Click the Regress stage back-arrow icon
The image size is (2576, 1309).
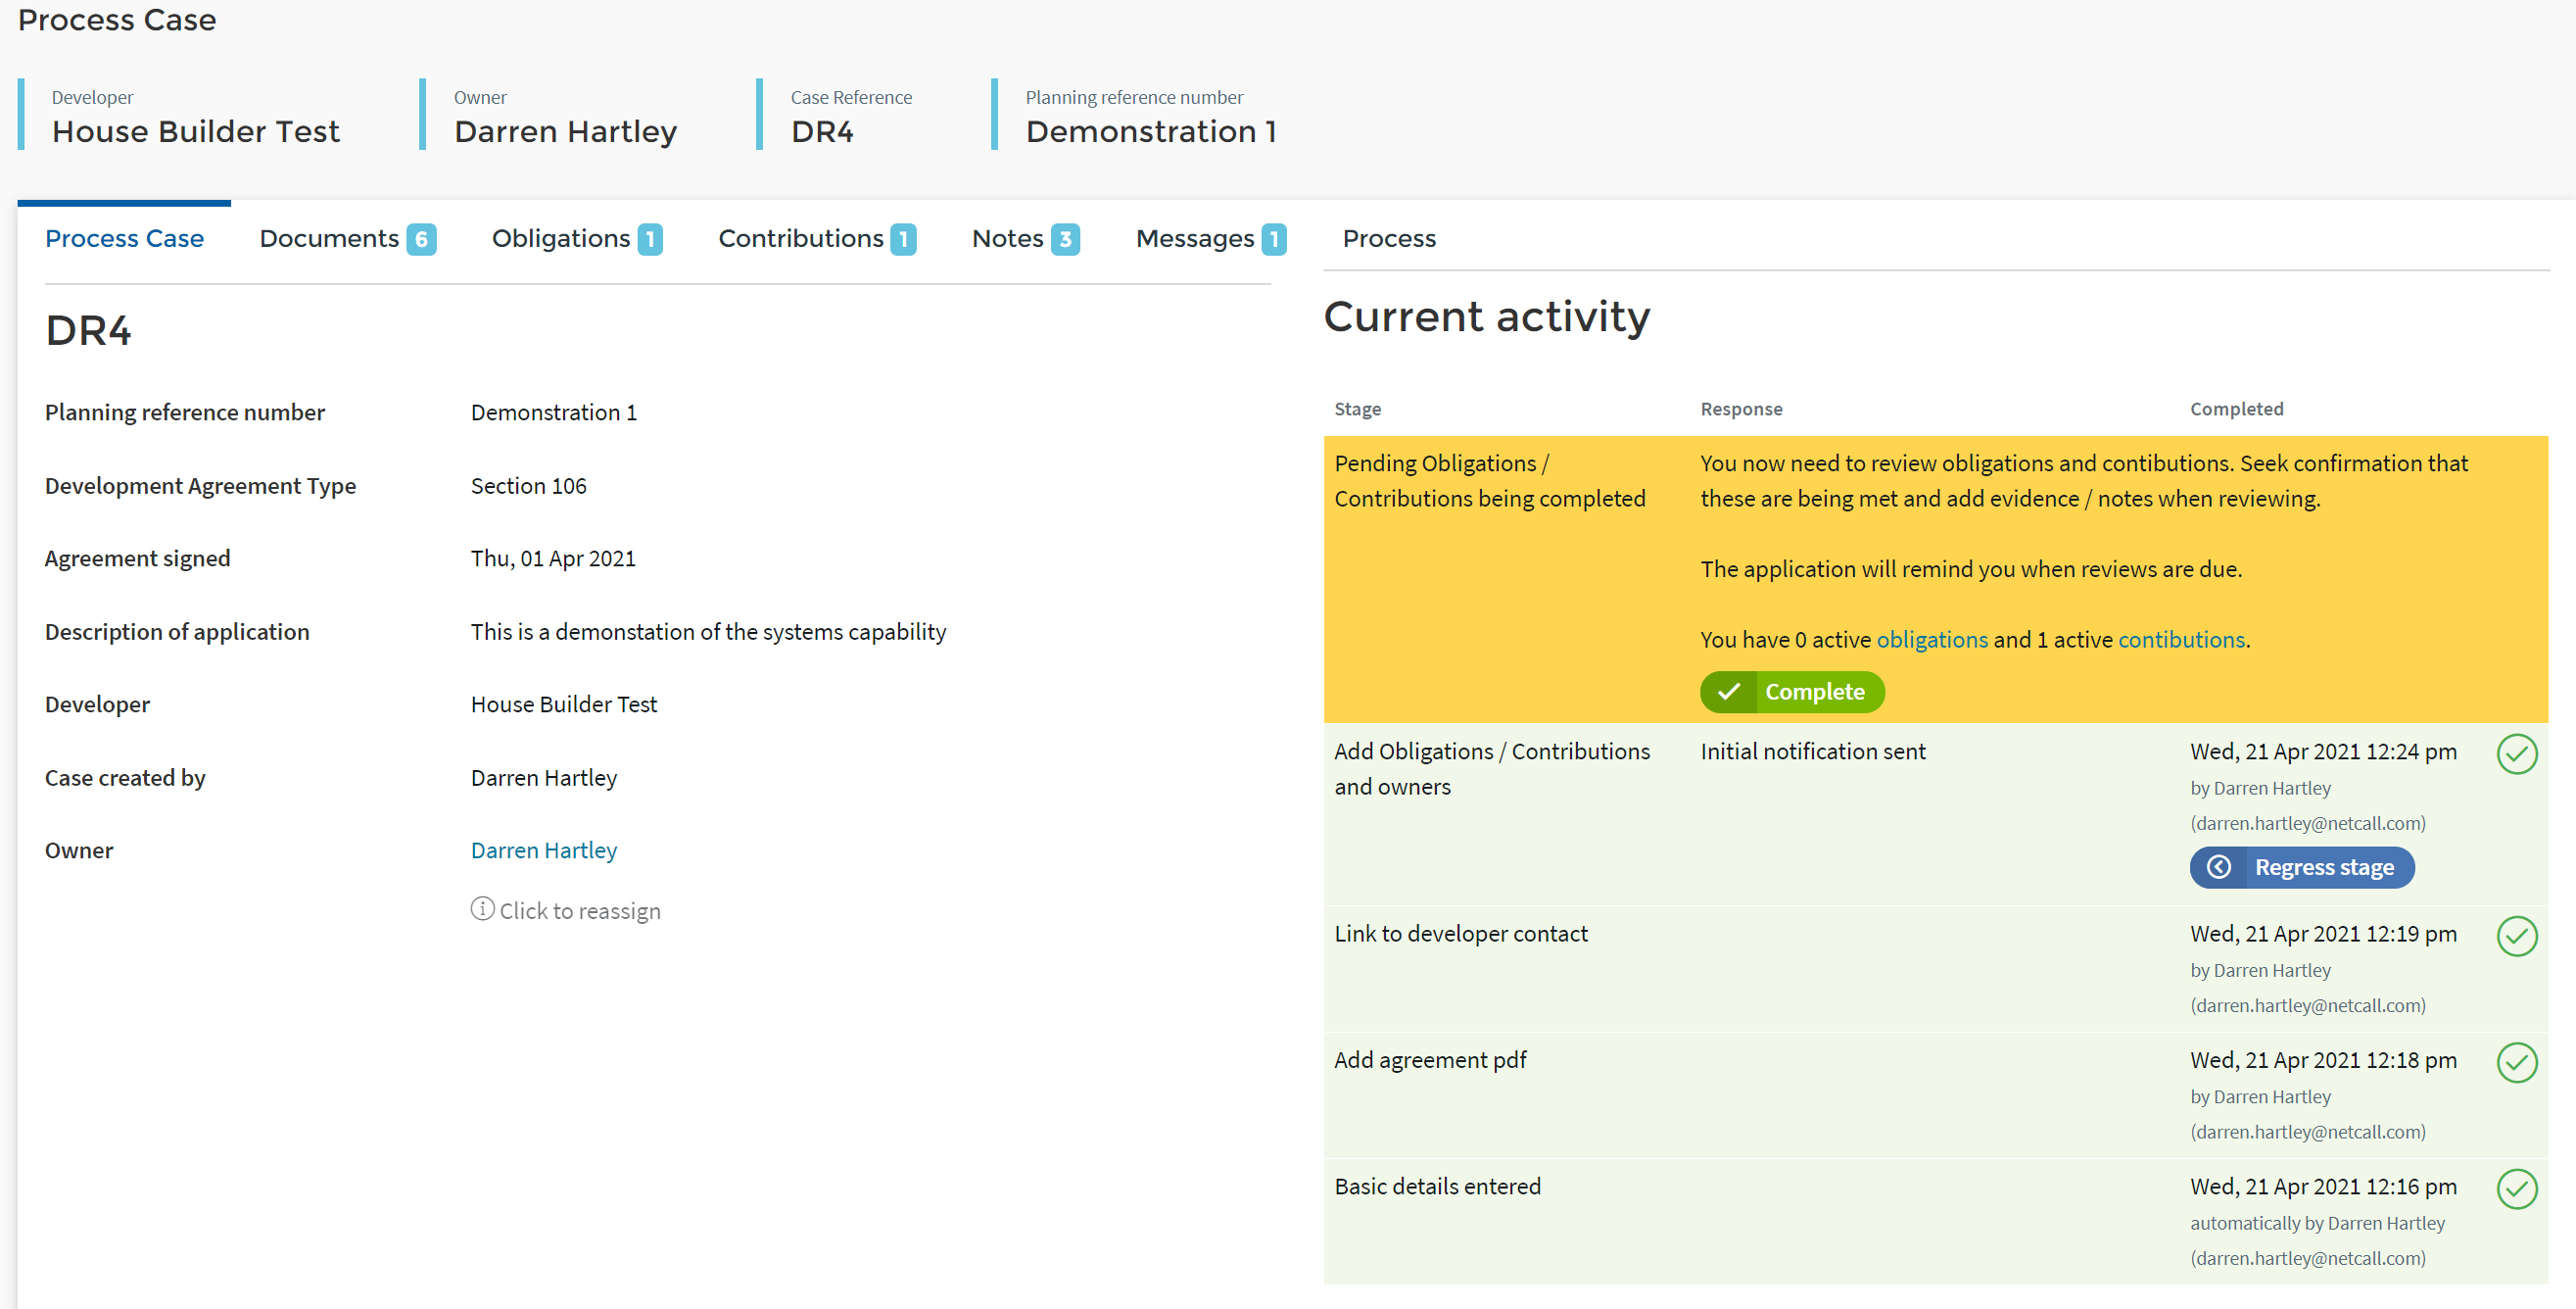[x=2218, y=867]
